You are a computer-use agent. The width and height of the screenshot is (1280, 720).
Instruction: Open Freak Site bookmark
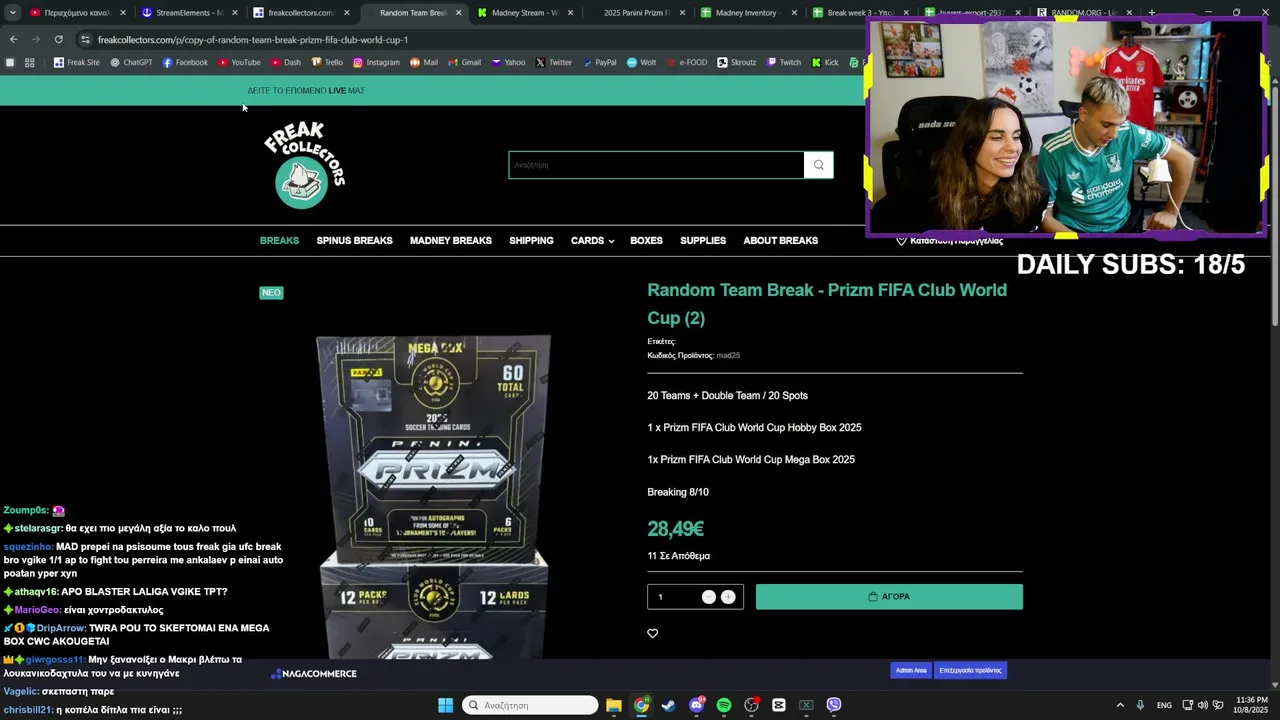[77, 62]
